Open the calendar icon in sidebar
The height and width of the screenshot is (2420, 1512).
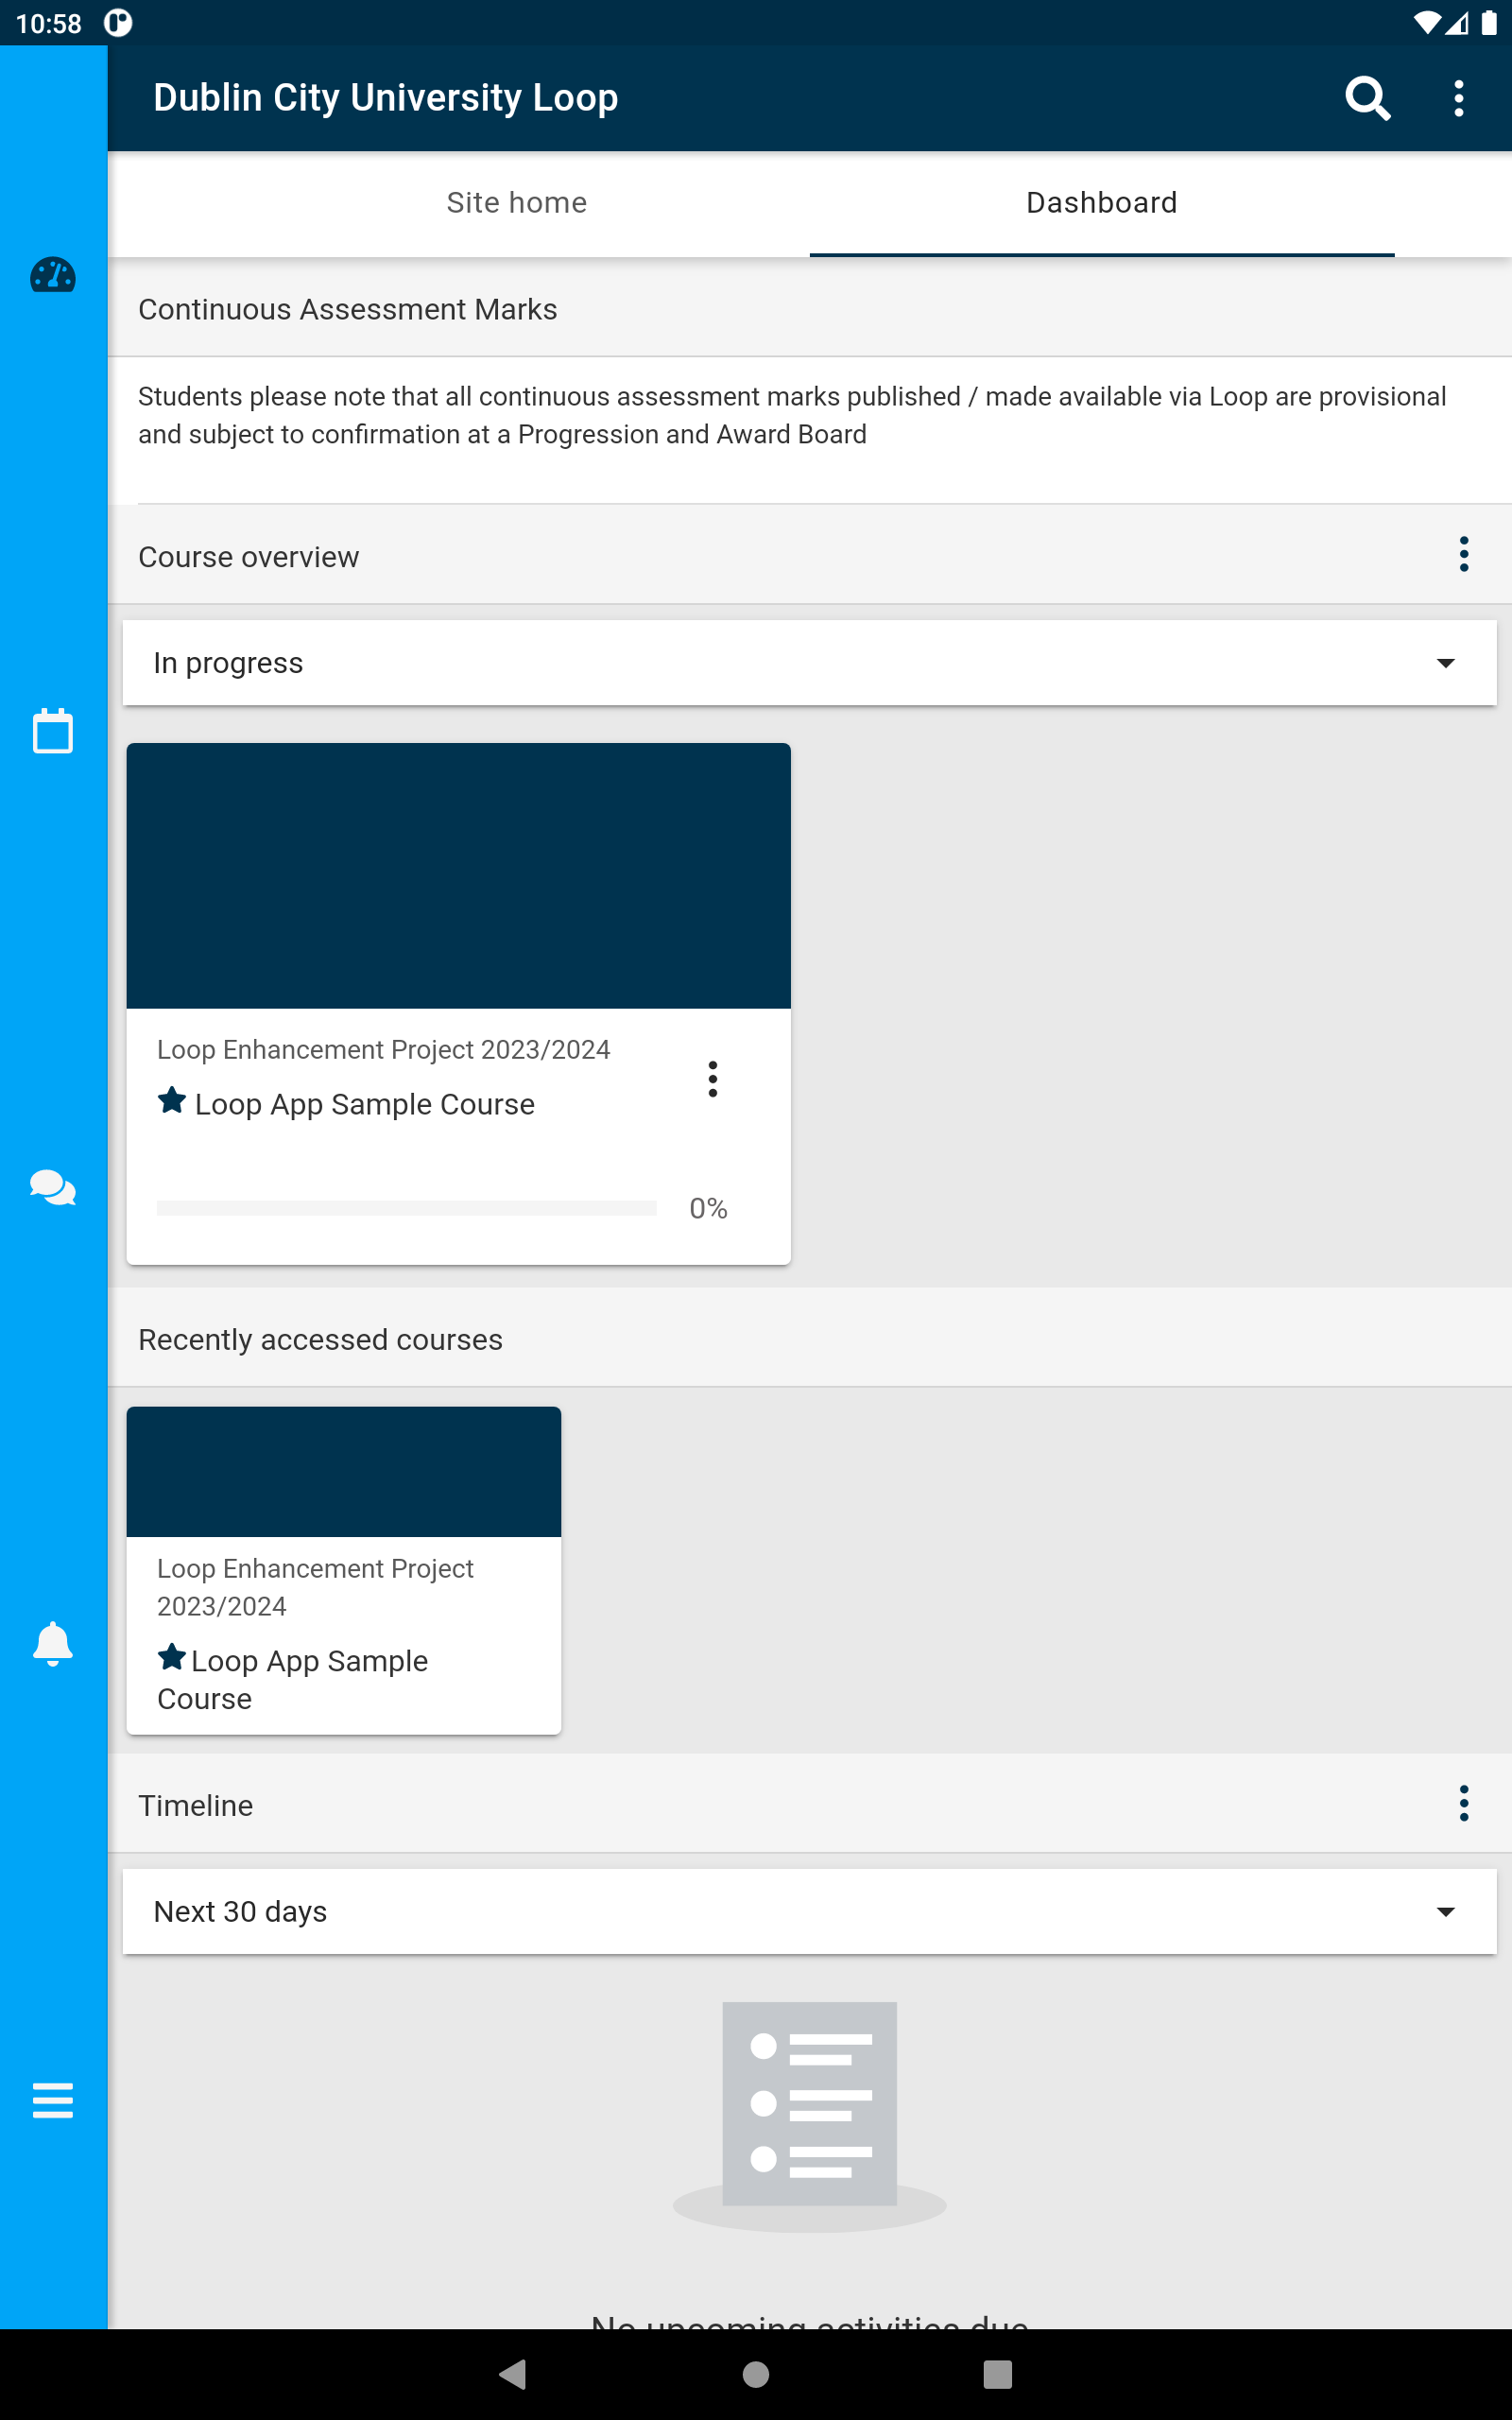click(53, 731)
